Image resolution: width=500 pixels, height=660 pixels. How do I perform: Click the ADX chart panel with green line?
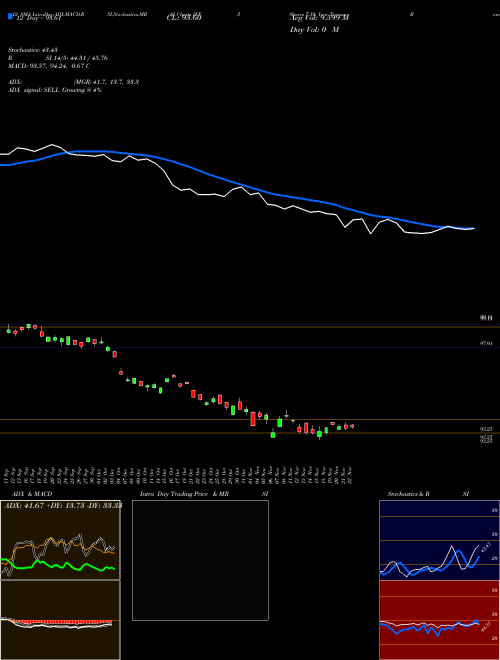[x=60, y=540]
